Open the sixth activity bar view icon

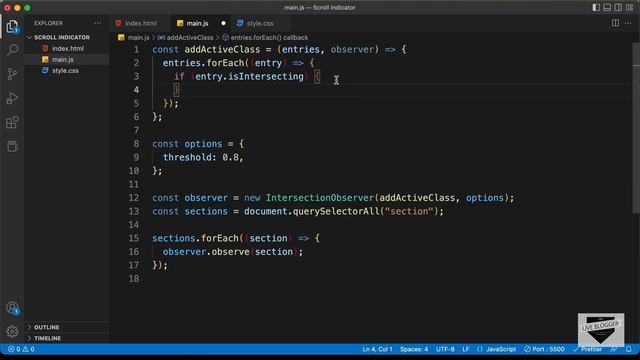12,146
